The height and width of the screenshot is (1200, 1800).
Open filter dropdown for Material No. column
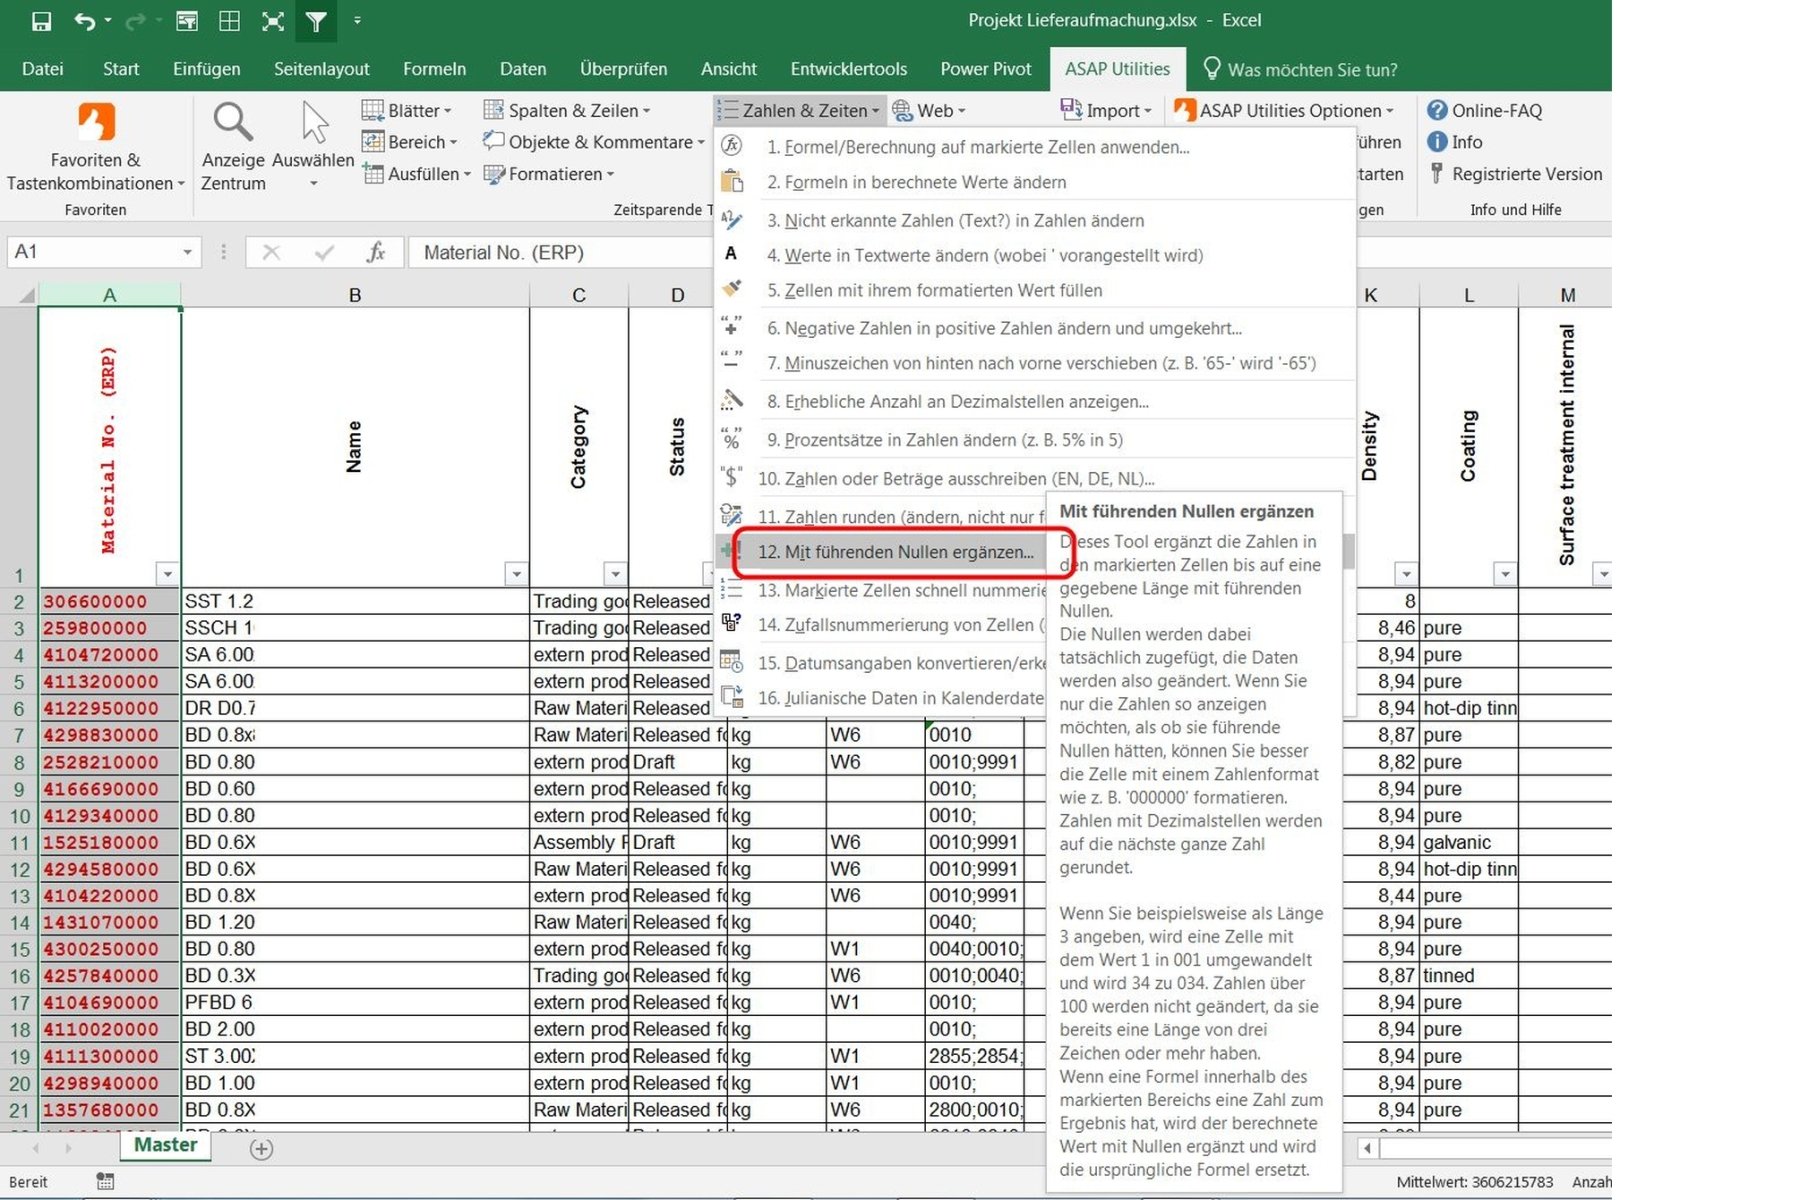pyautogui.click(x=167, y=574)
